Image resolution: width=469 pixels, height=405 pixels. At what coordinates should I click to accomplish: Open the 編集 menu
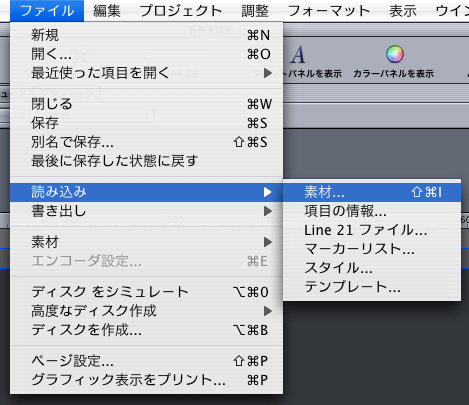107,11
